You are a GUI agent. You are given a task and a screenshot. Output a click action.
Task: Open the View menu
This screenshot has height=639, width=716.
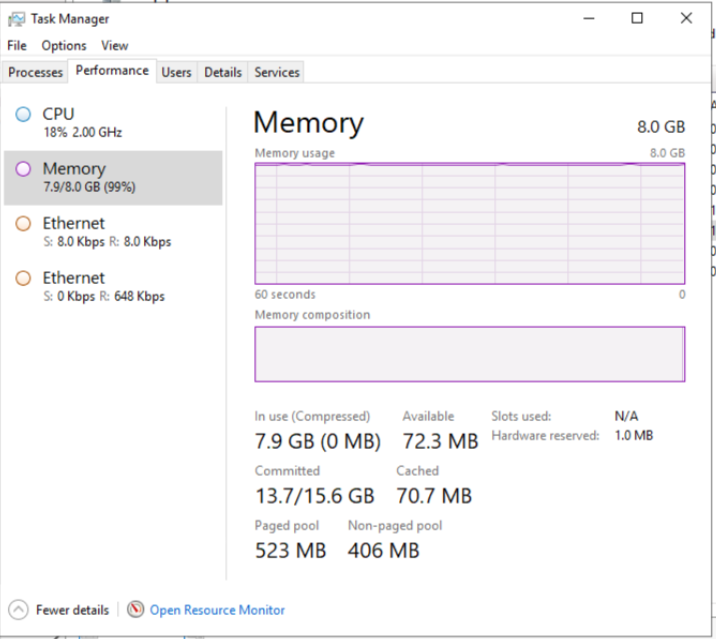click(115, 46)
